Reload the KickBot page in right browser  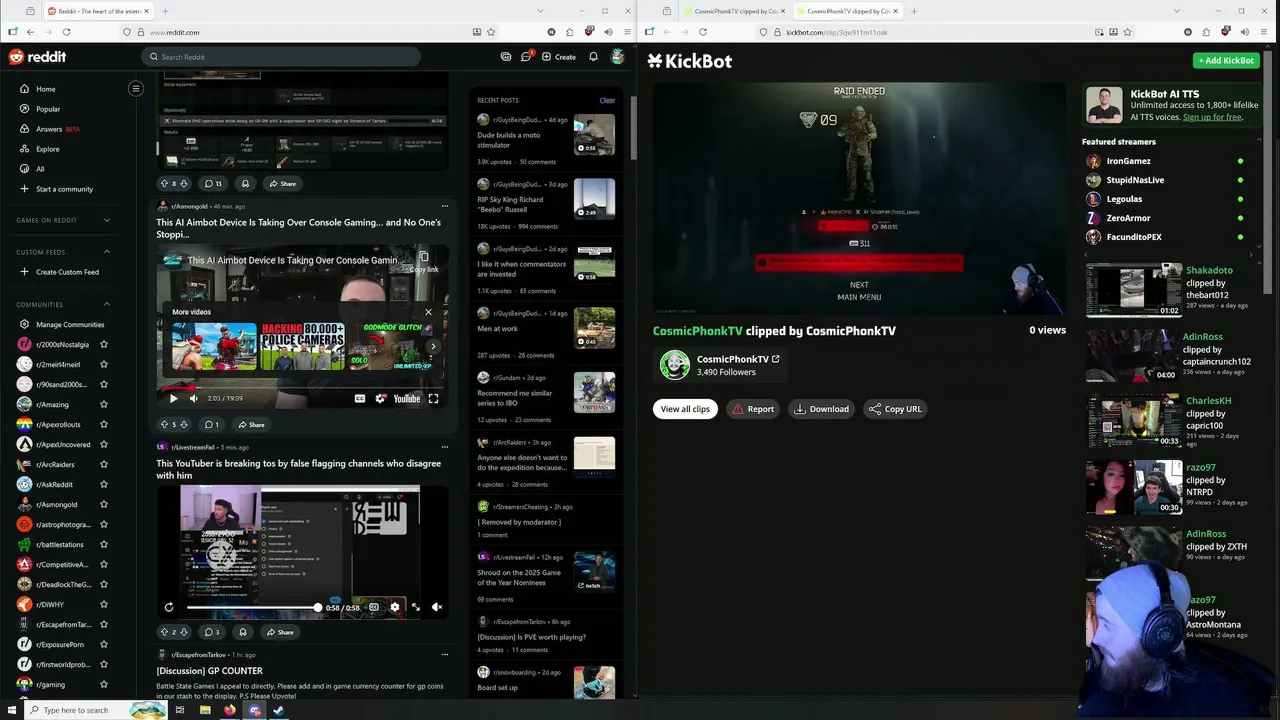tap(703, 32)
